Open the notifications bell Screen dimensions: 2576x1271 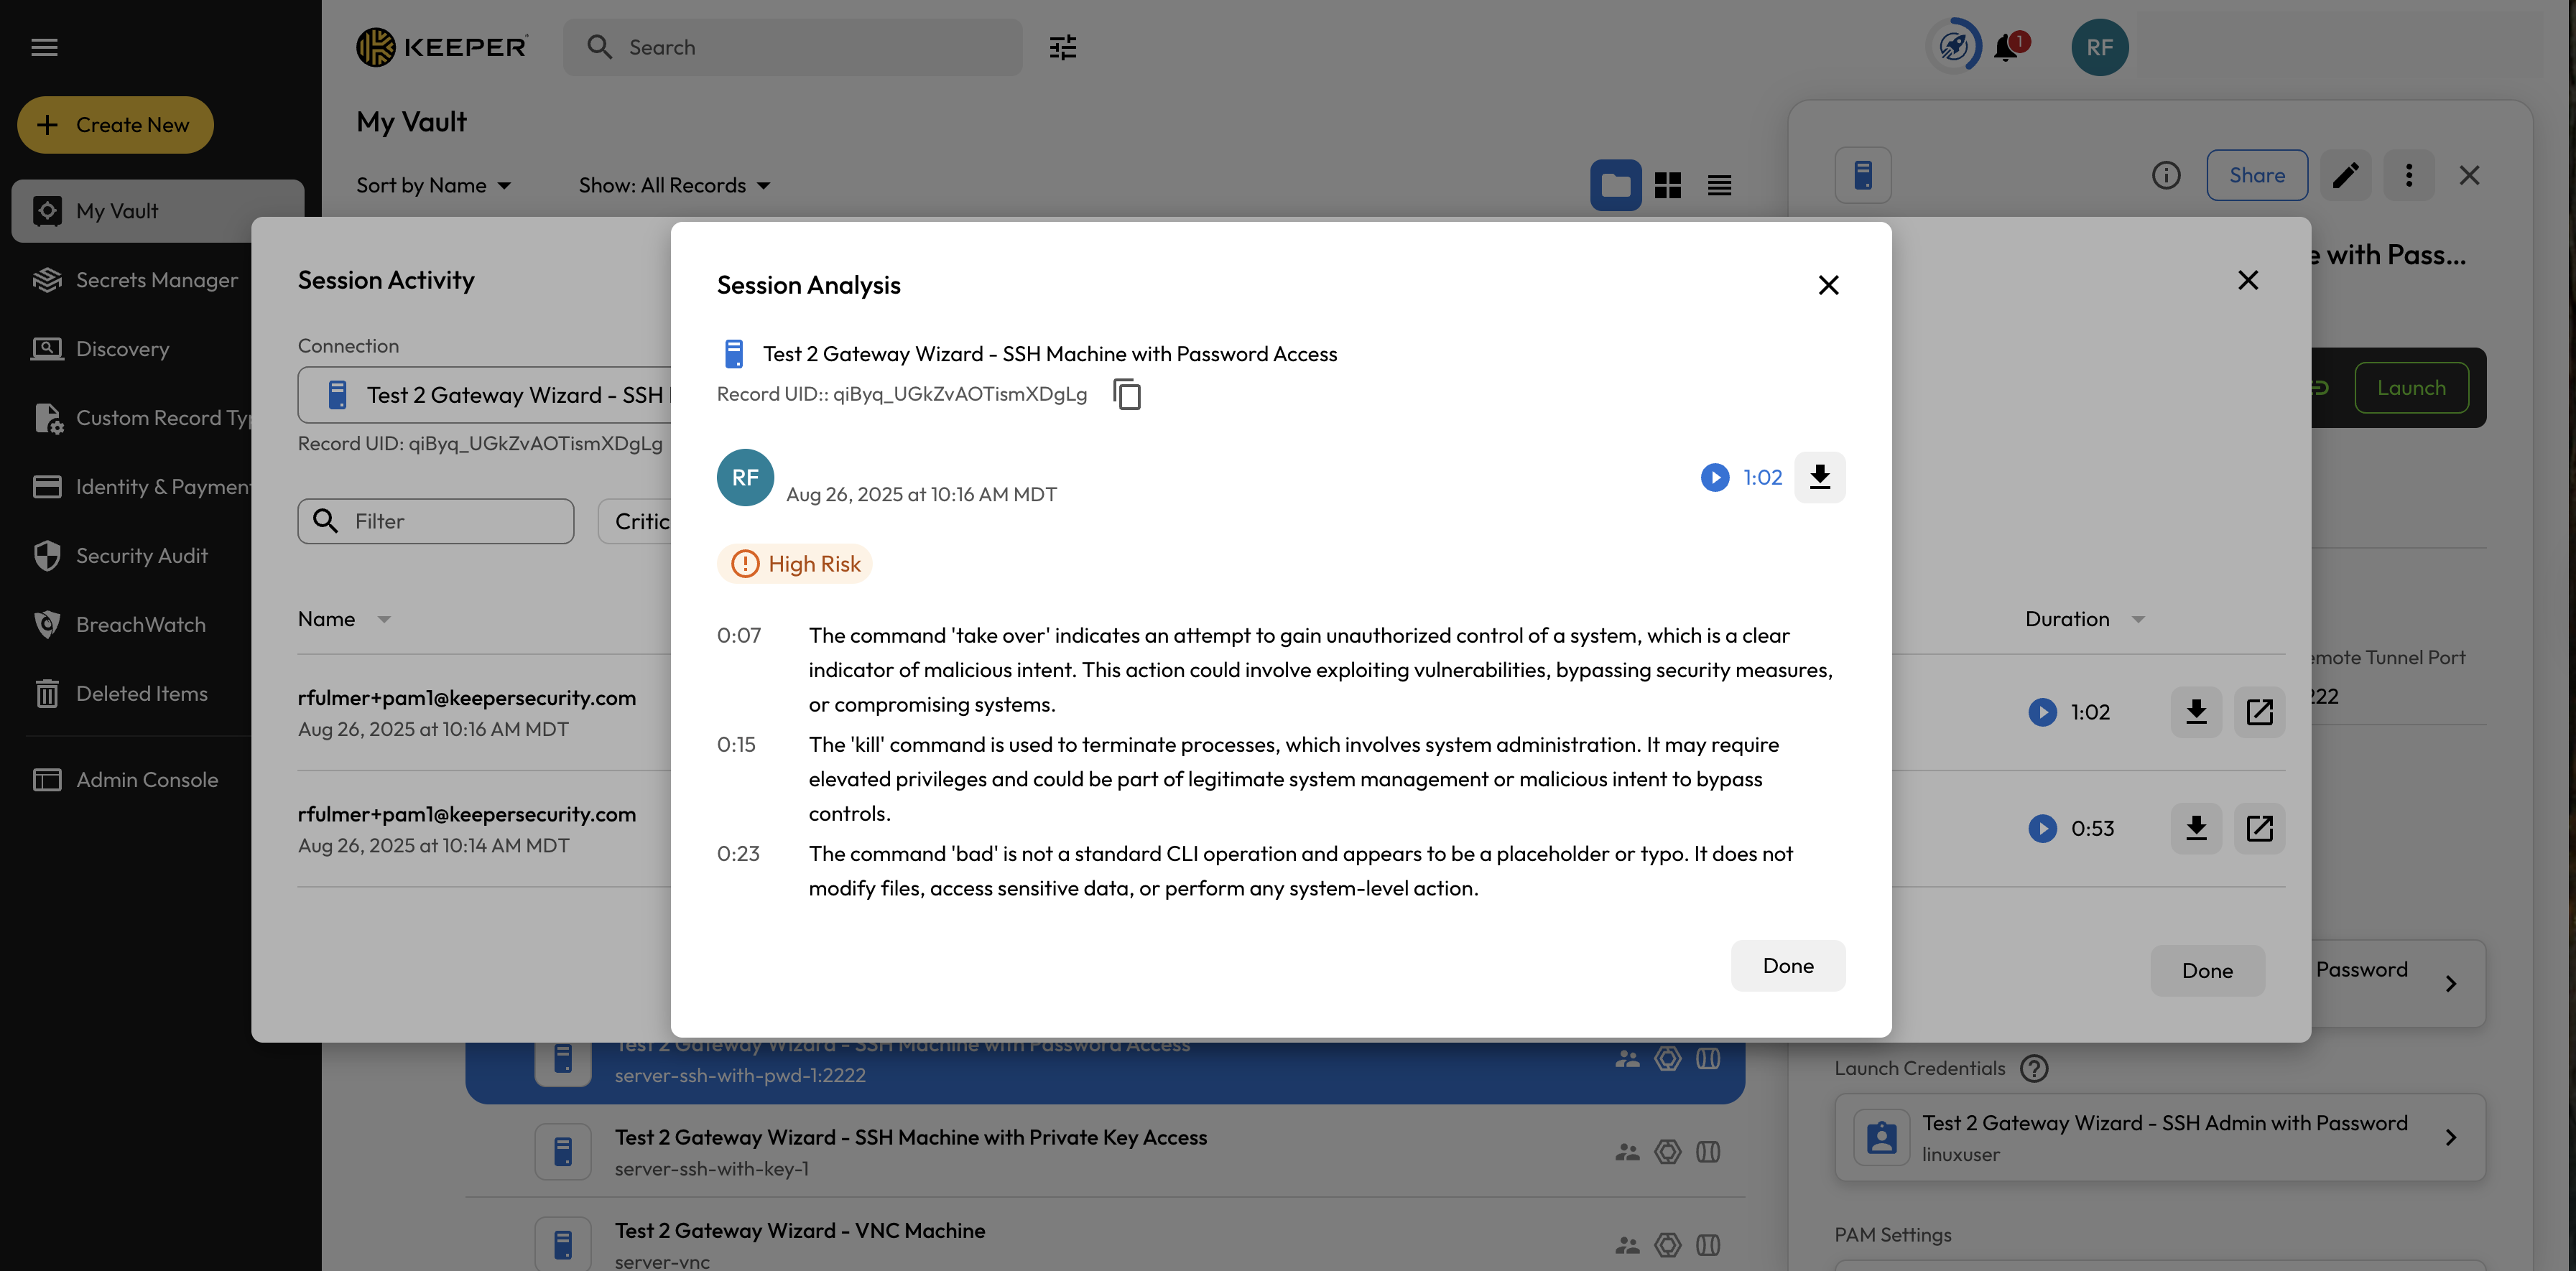pyautogui.click(x=2006, y=47)
